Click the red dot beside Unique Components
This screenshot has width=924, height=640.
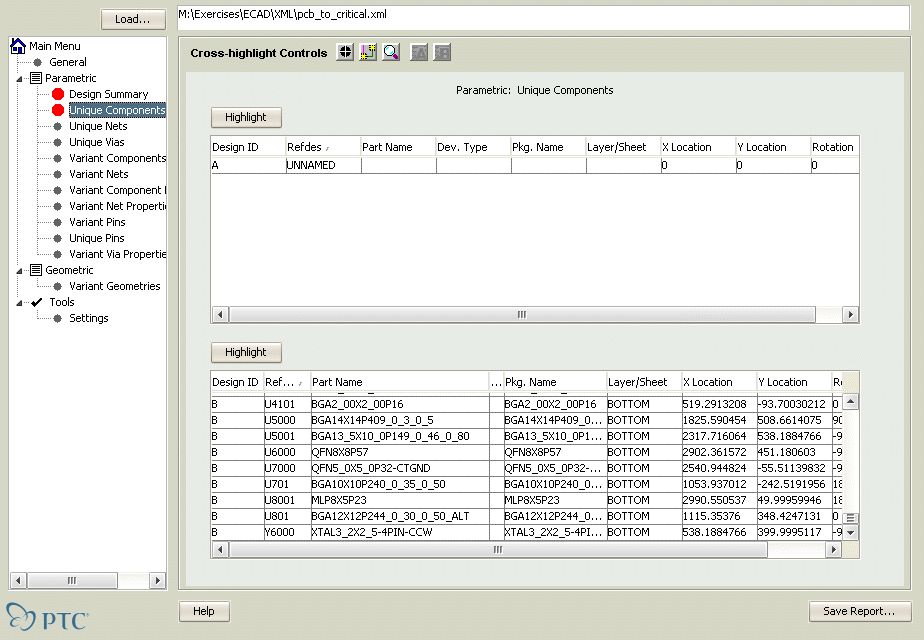58,110
